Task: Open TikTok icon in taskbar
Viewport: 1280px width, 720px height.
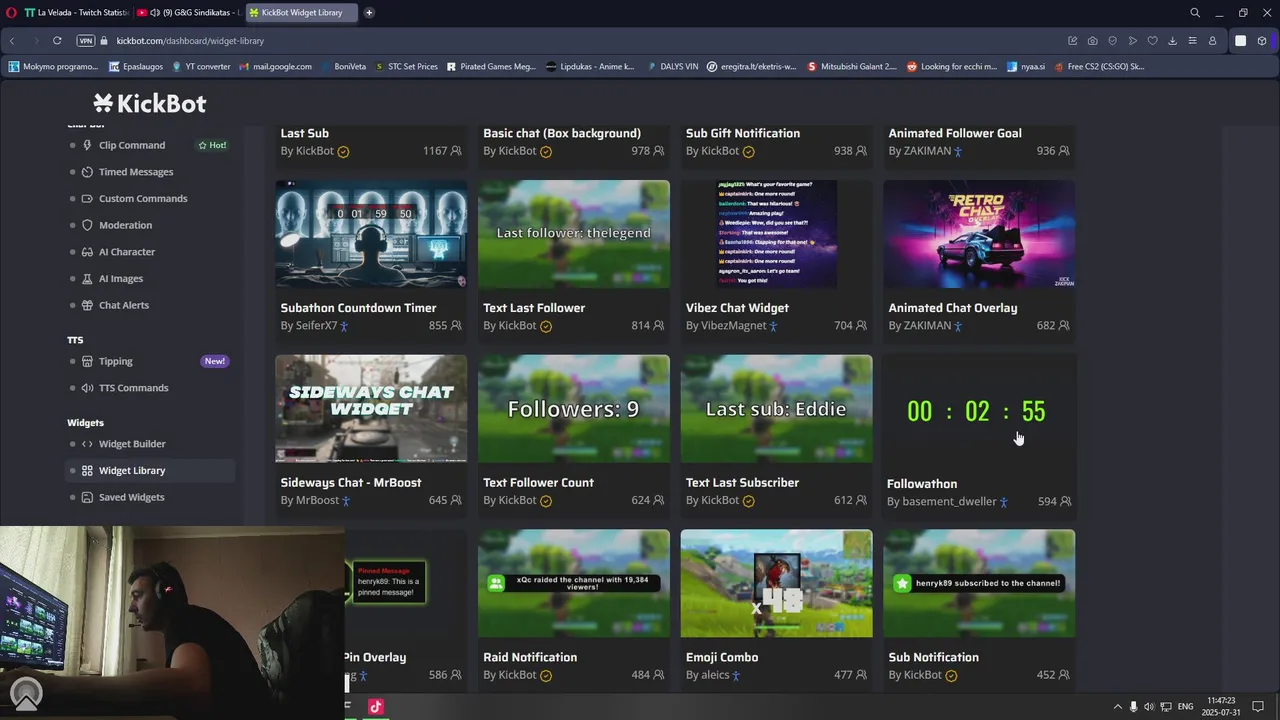Action: pos(376,706)
